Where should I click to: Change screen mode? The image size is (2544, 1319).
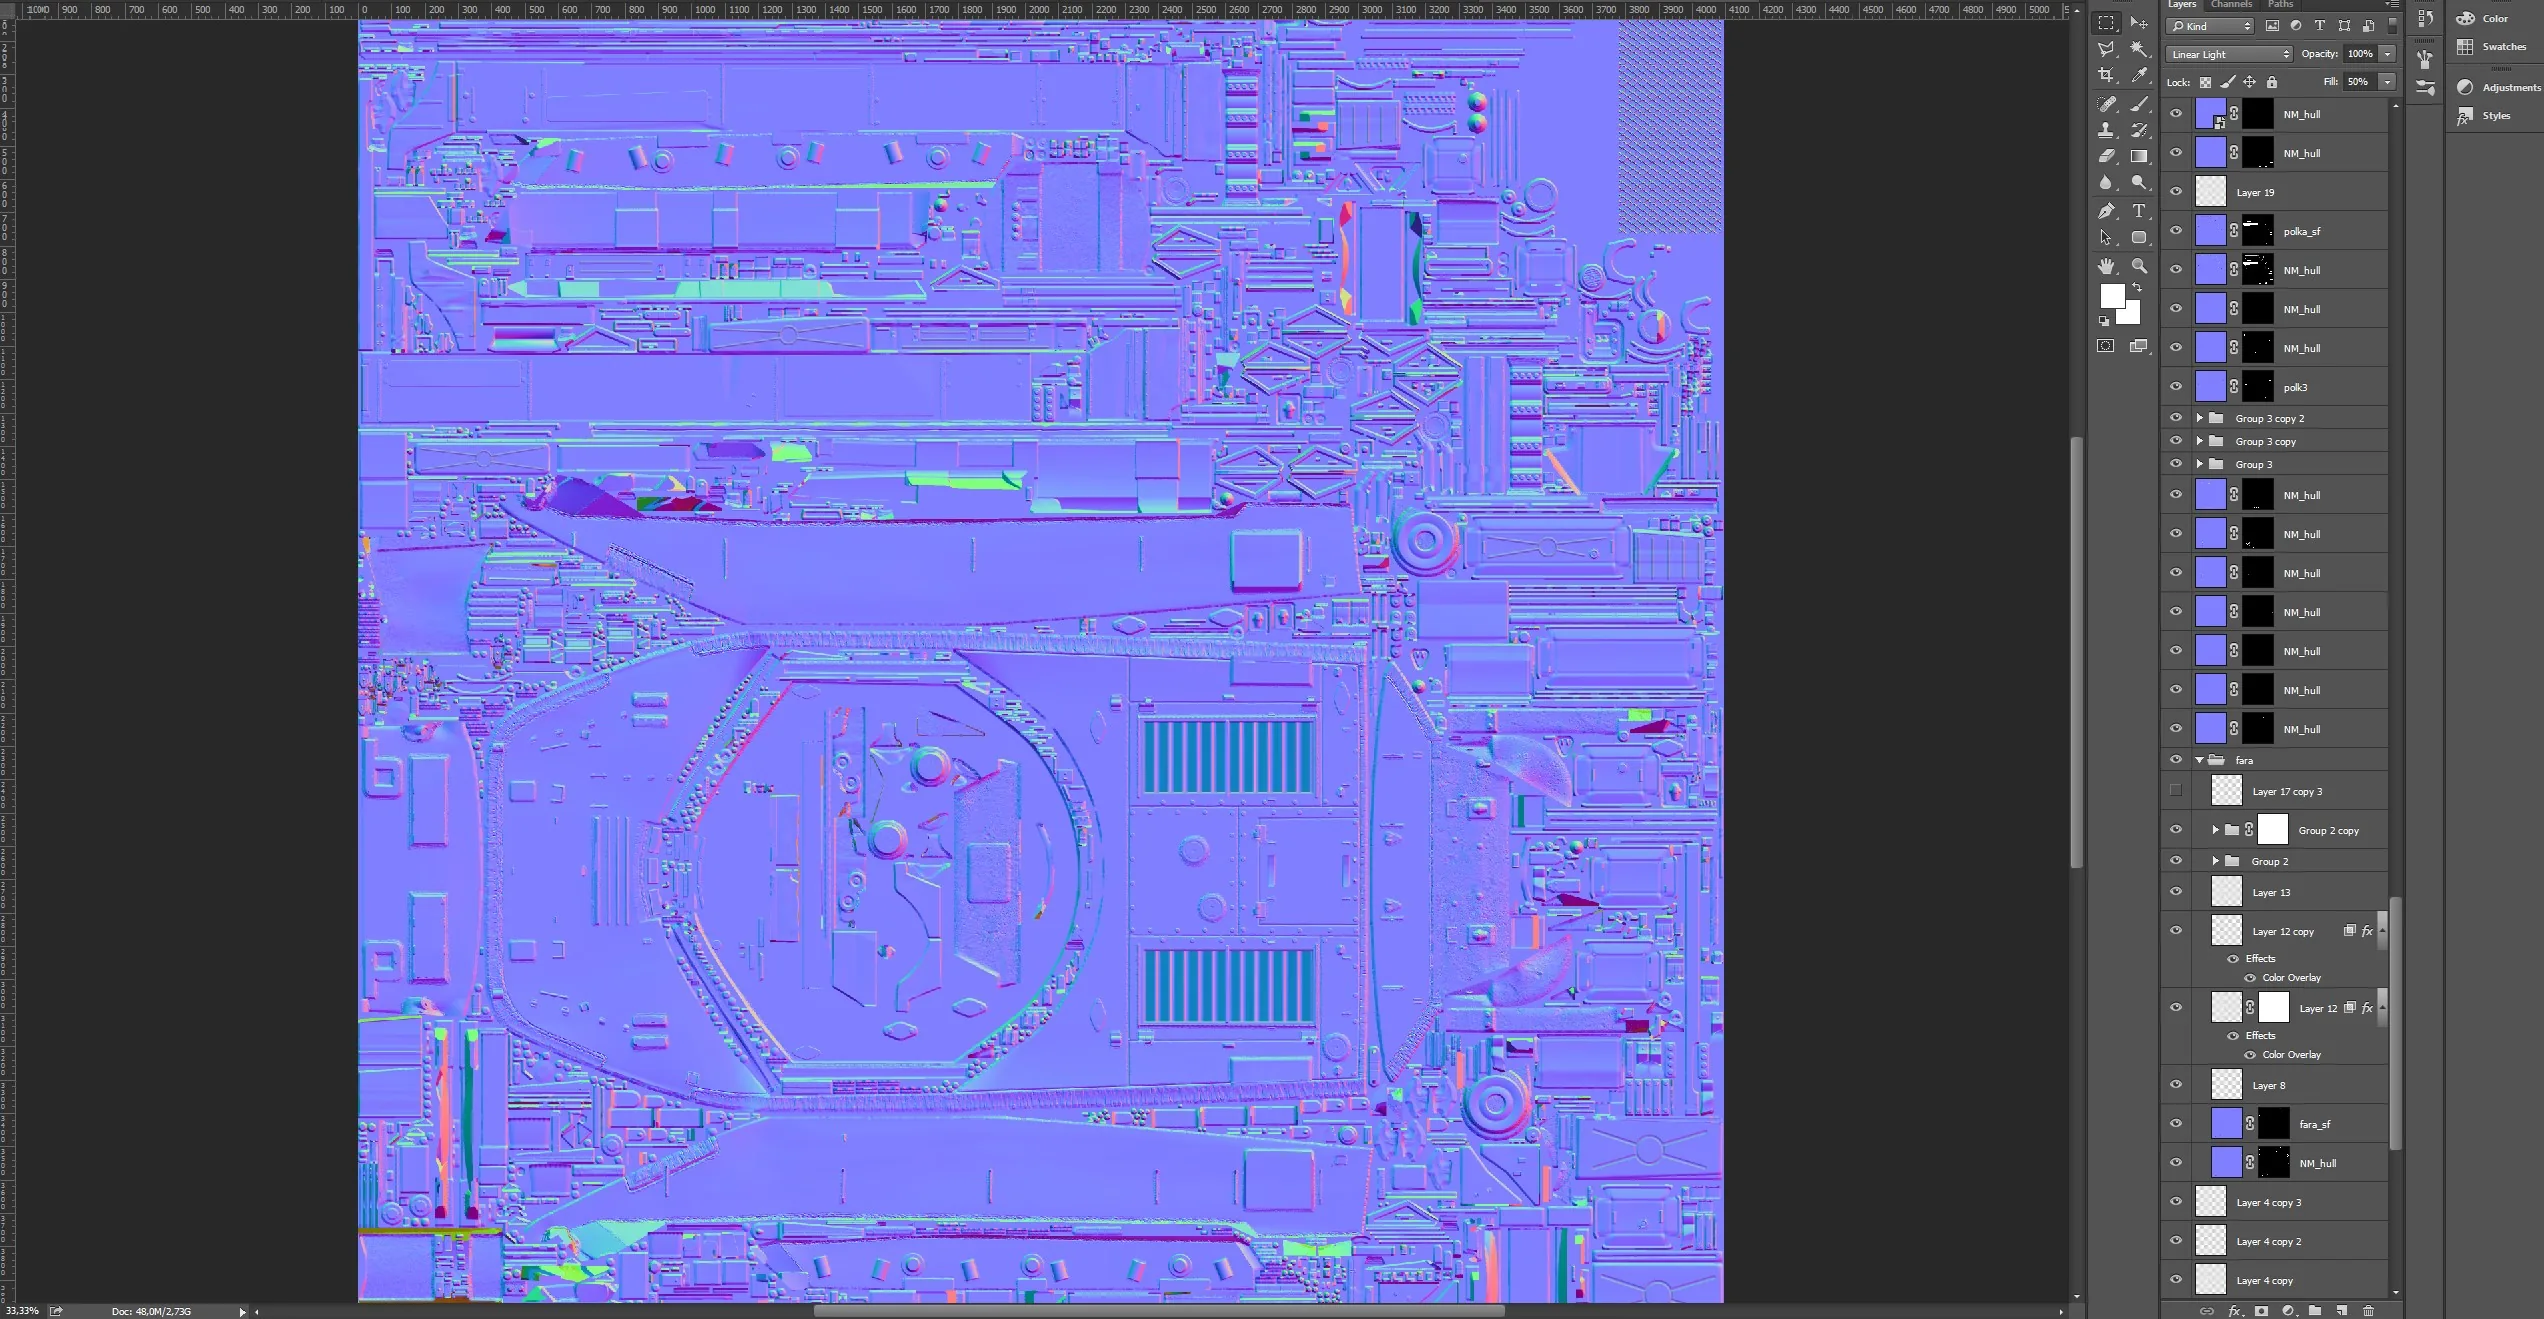coord(2139,346)
